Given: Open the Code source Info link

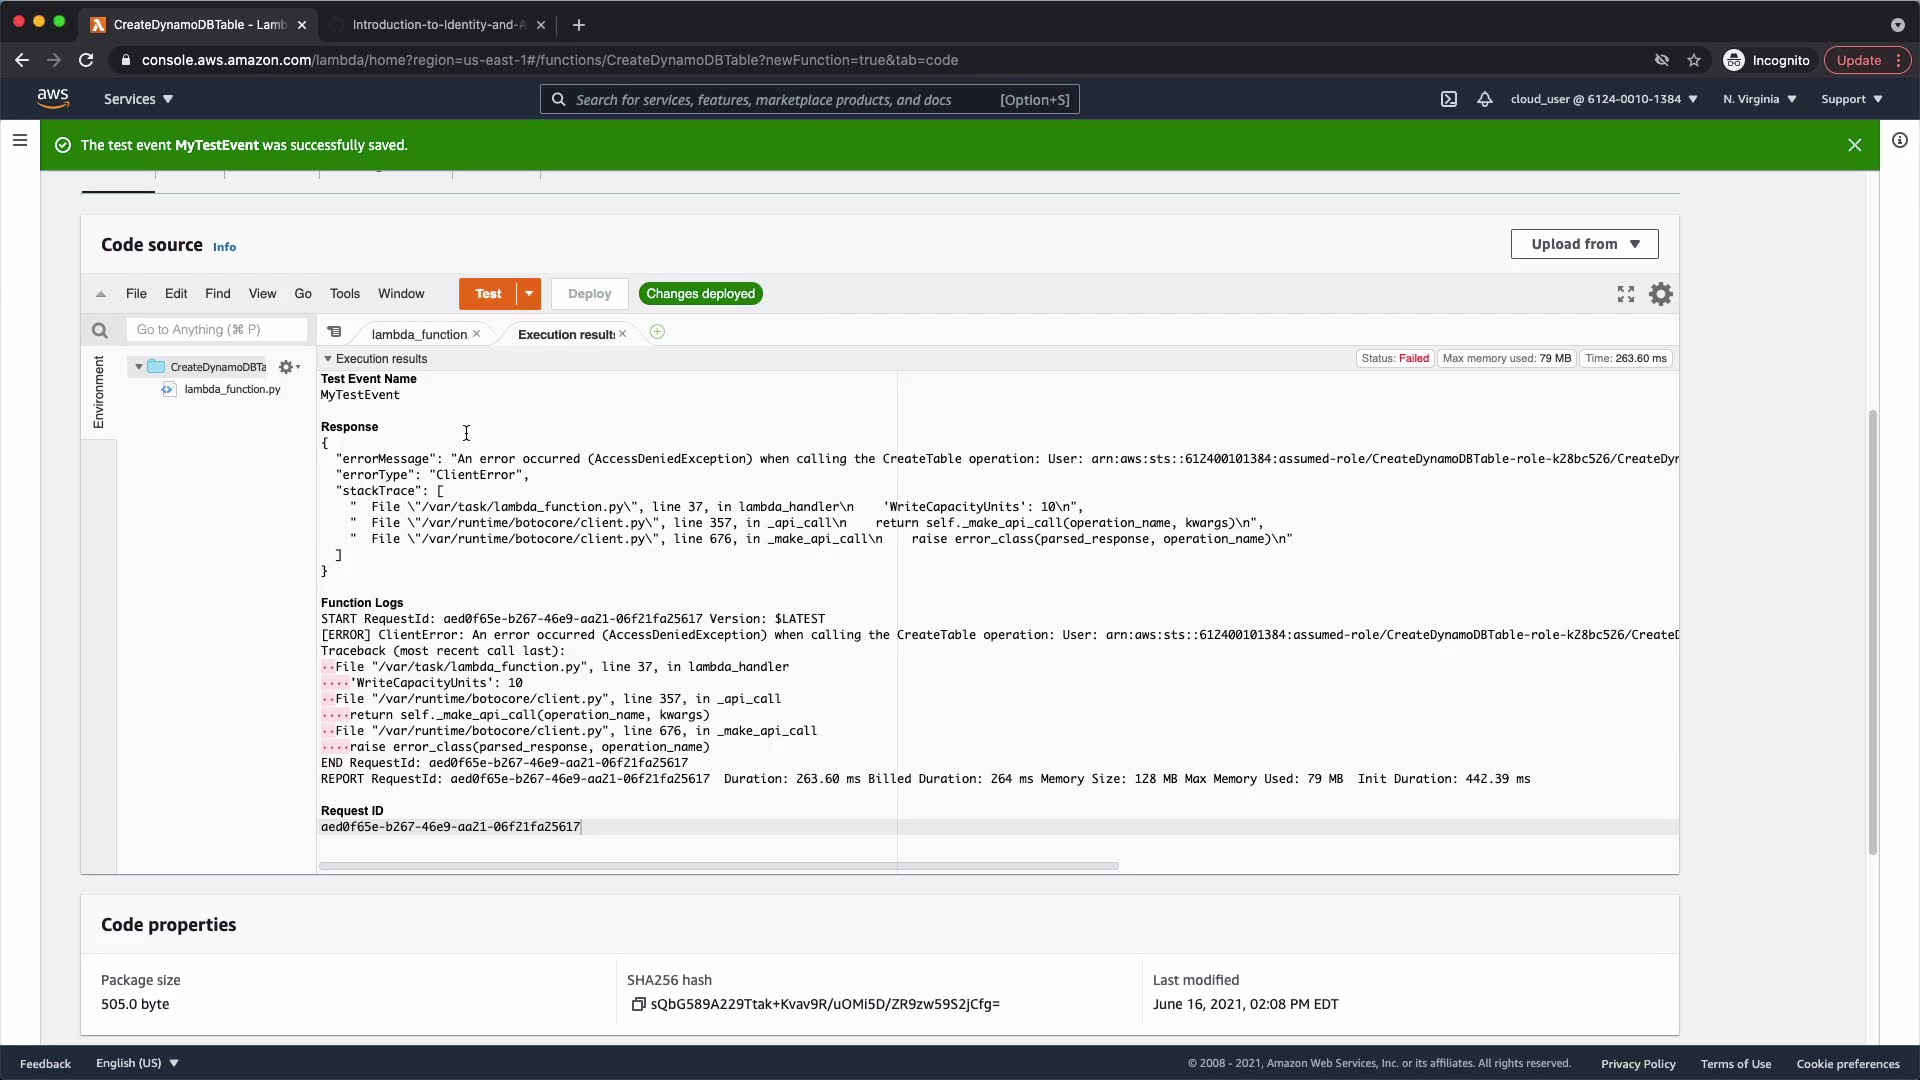Looking at the screenshot, I should click(x=224, y=247).
